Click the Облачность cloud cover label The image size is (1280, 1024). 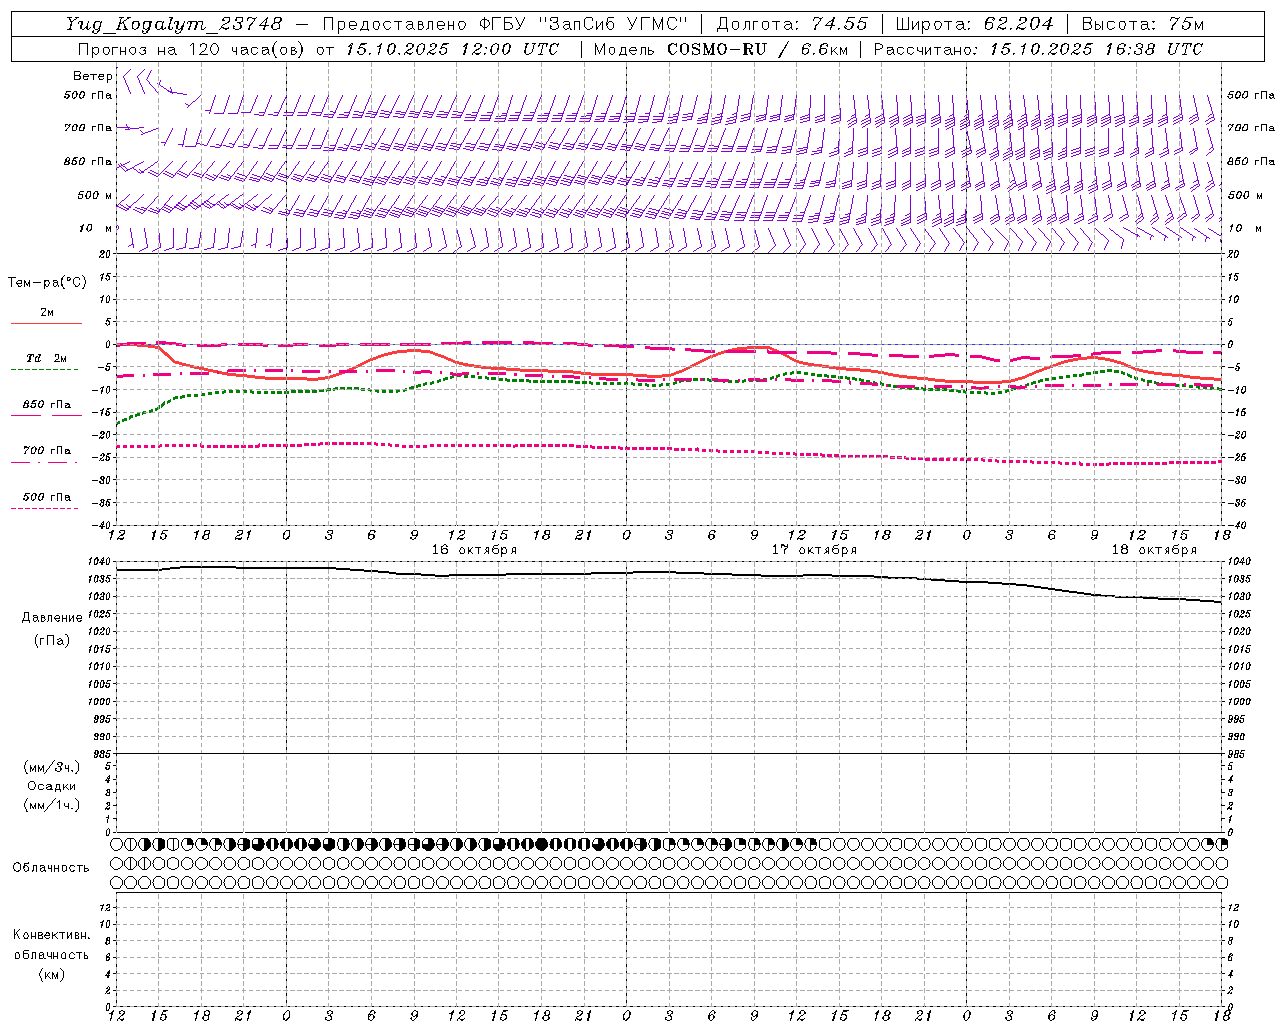(x=51, y=867)
